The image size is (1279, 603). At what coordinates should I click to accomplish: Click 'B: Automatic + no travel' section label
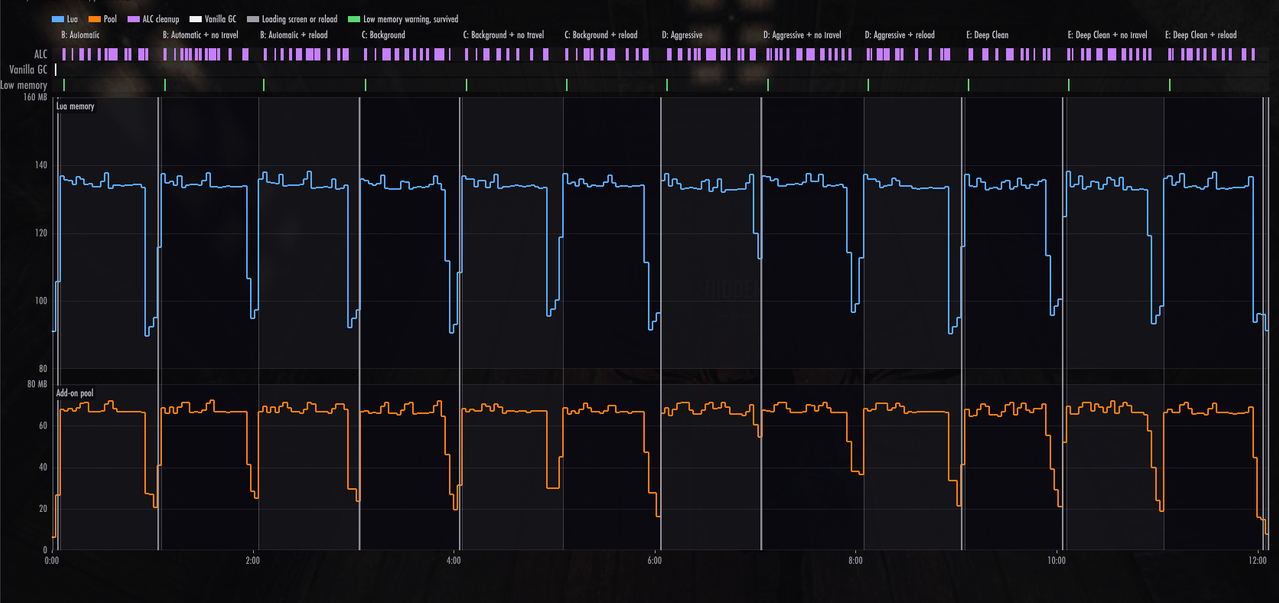coord(201,35)
